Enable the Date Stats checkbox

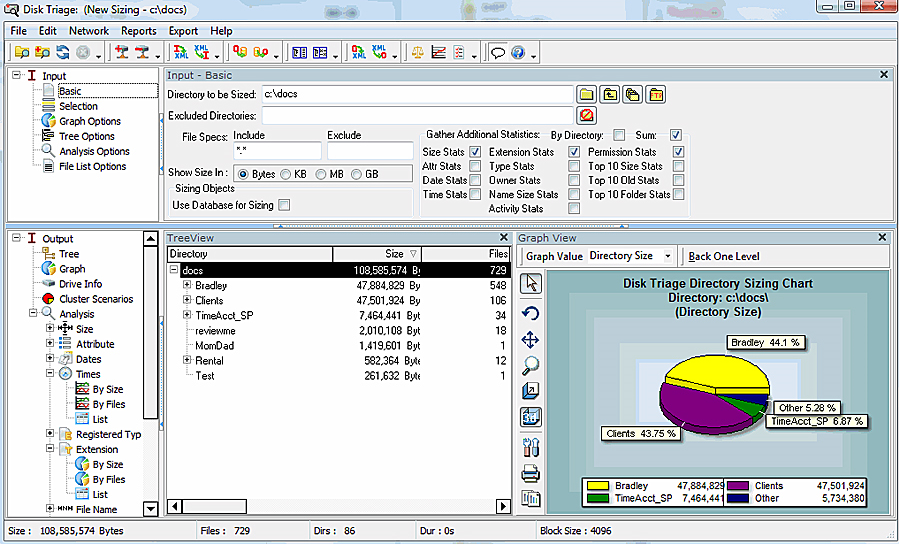pos(475,180)
